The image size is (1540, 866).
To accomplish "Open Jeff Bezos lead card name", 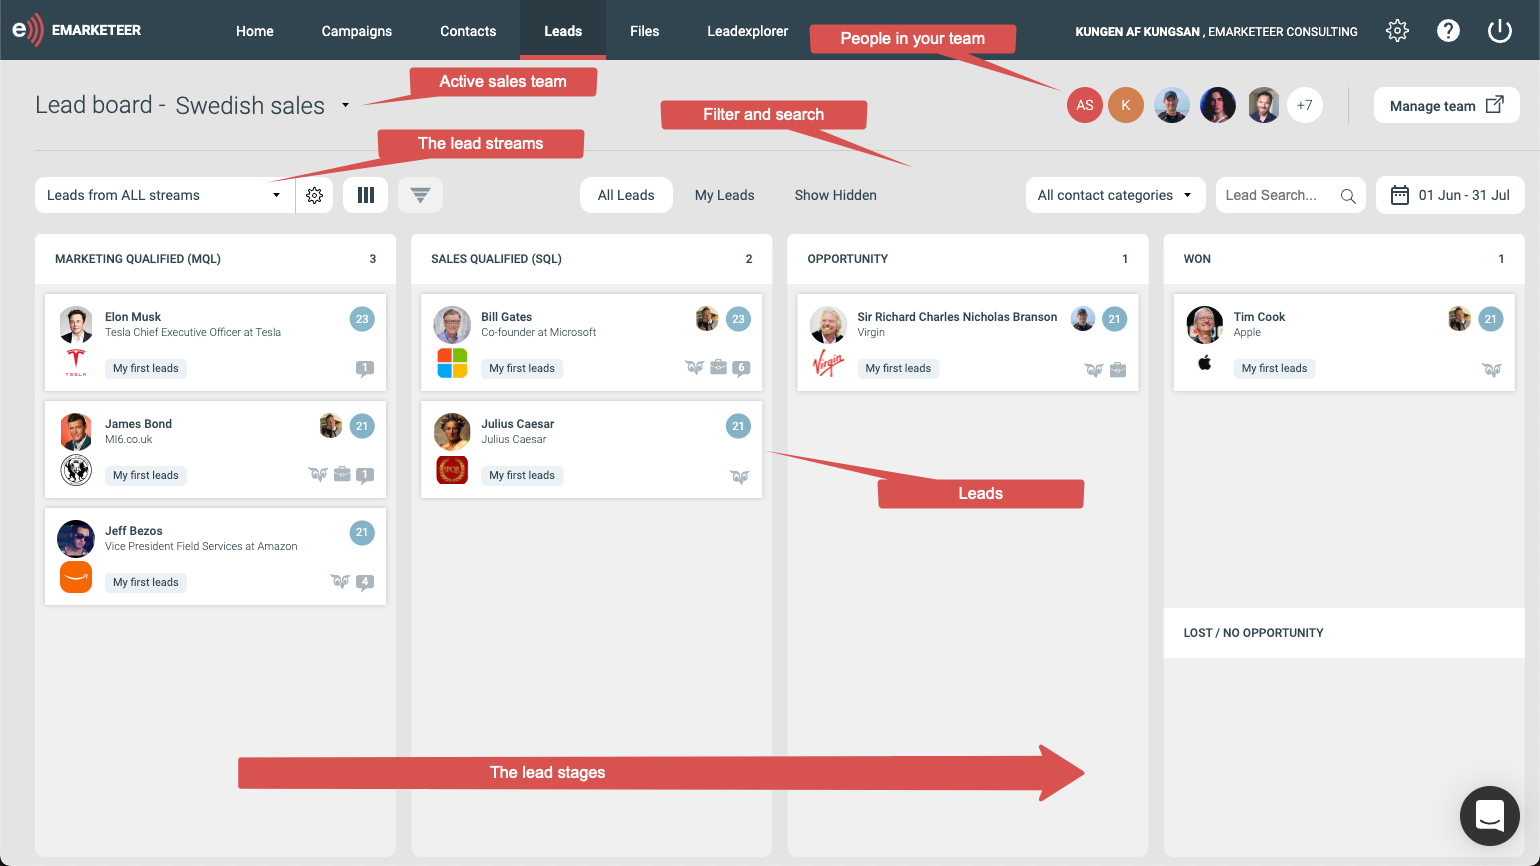I will pos(134,531).
